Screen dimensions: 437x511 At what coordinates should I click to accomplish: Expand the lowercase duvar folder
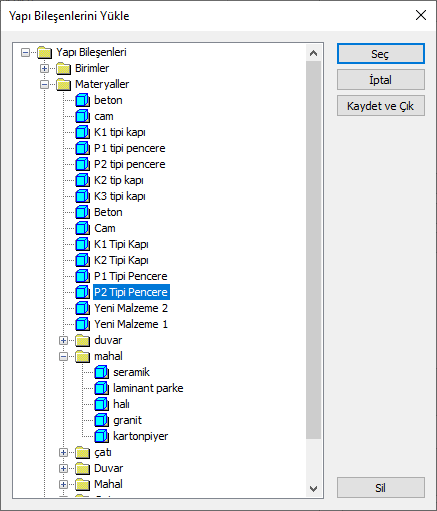pos(63,340)
